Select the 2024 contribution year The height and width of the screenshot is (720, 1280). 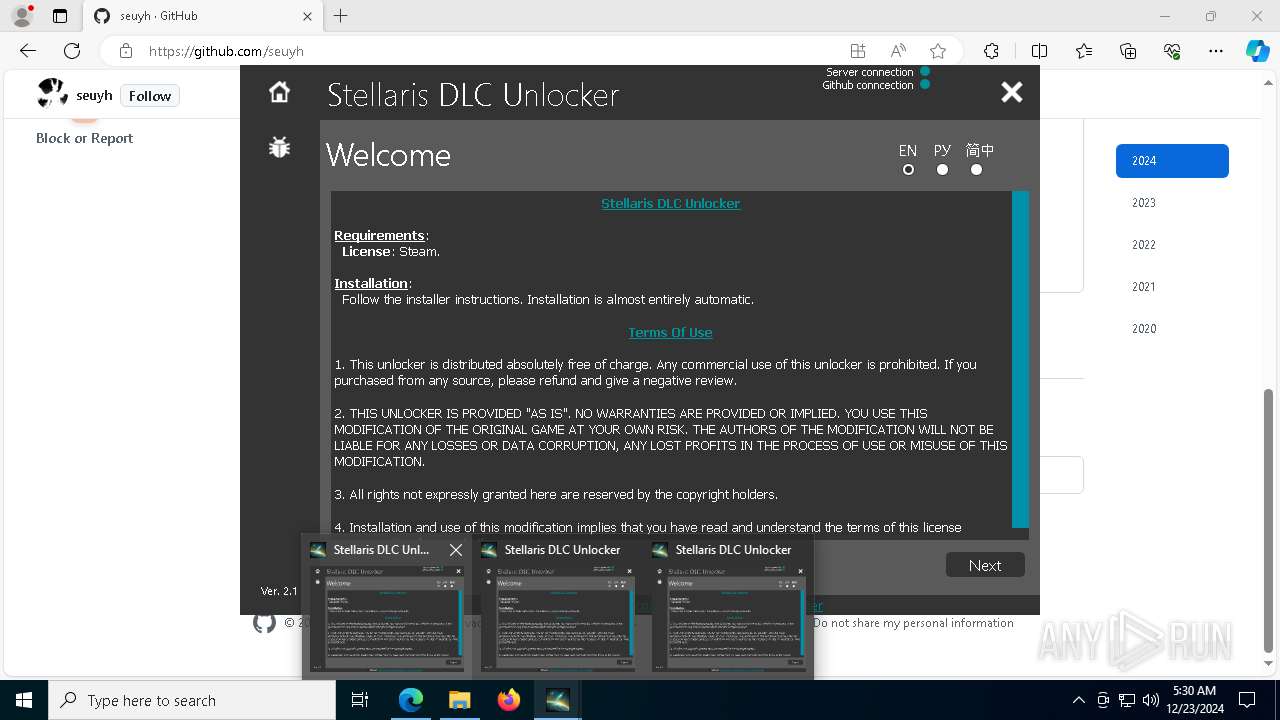point(1172,161)
